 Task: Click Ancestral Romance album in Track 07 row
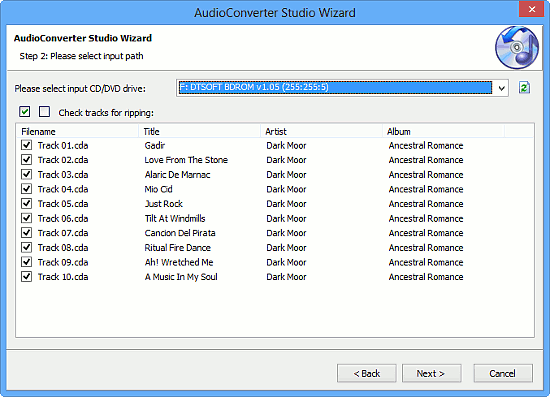coord(426,233)
